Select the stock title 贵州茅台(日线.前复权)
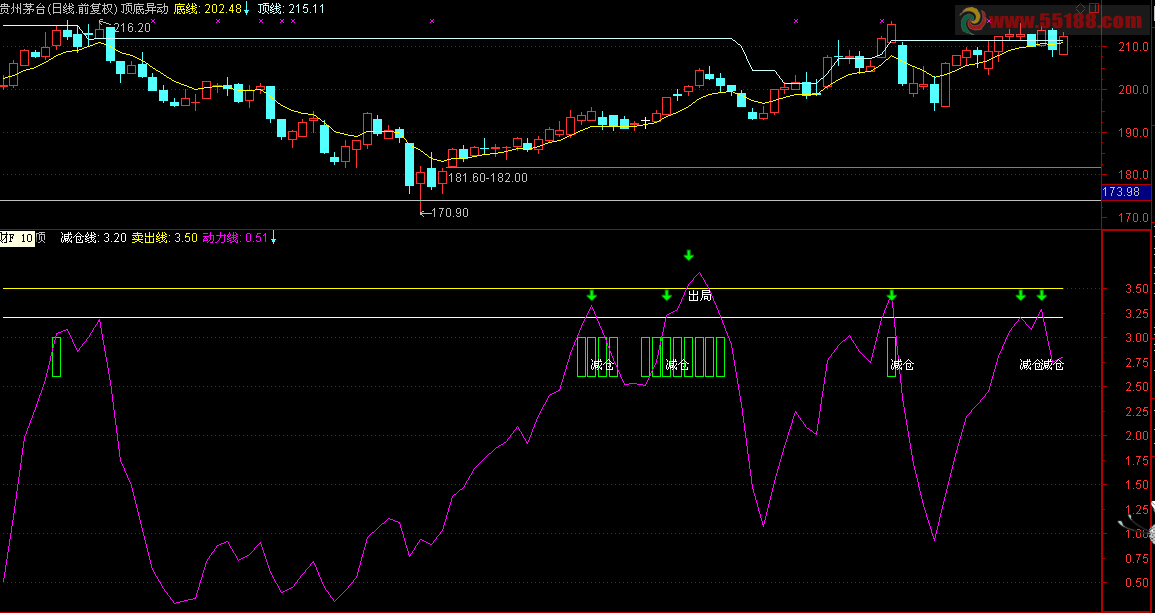Image resolution: width=1155 pixels, height=613 pixels. click(59, 9)
